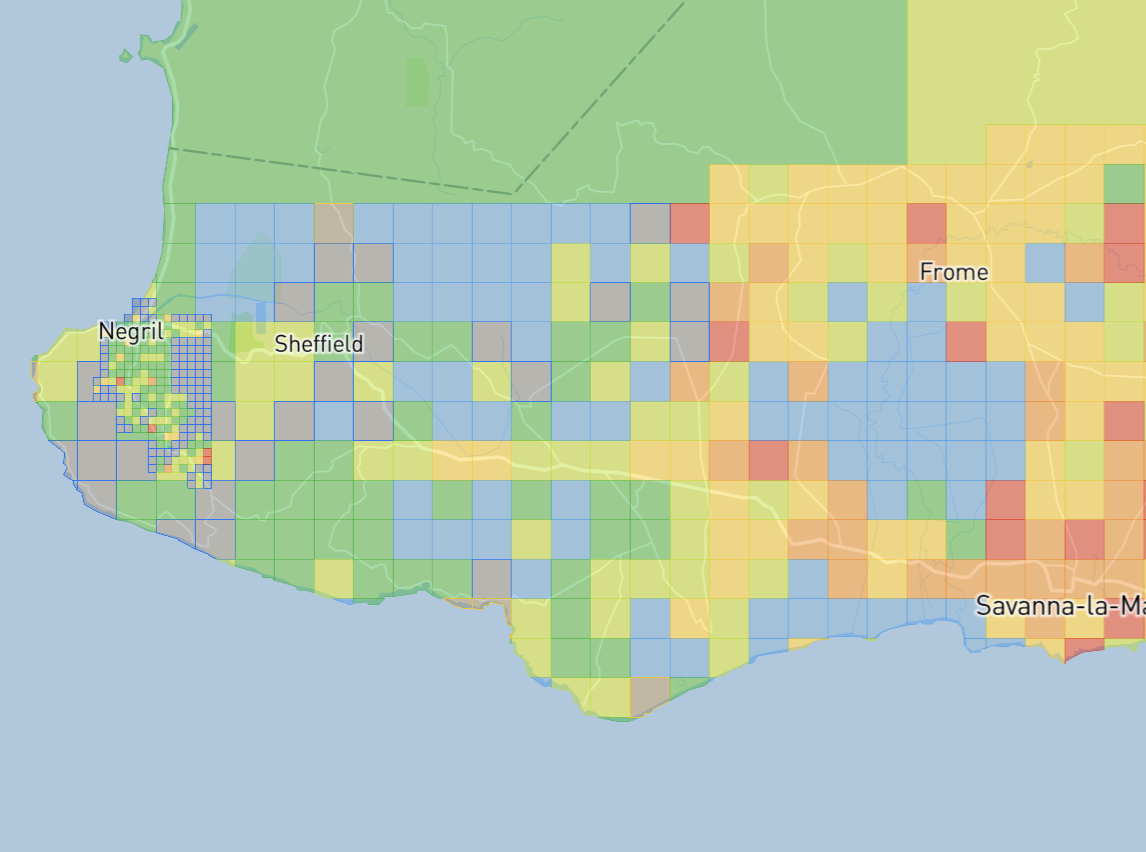Click the dashed boundary line in the north
1146x852 pixels.
tap(340, 170)
